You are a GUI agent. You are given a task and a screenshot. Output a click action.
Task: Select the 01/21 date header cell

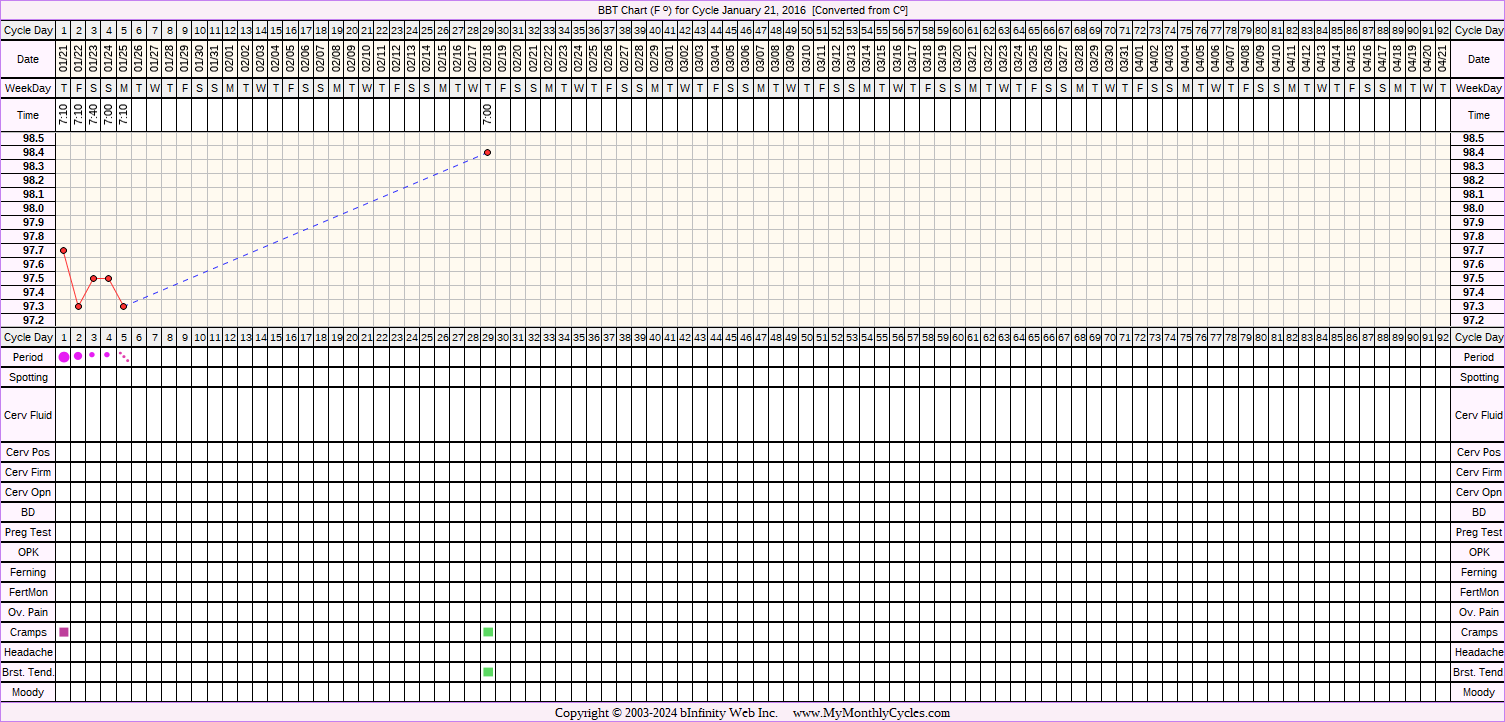coord(63,60)
